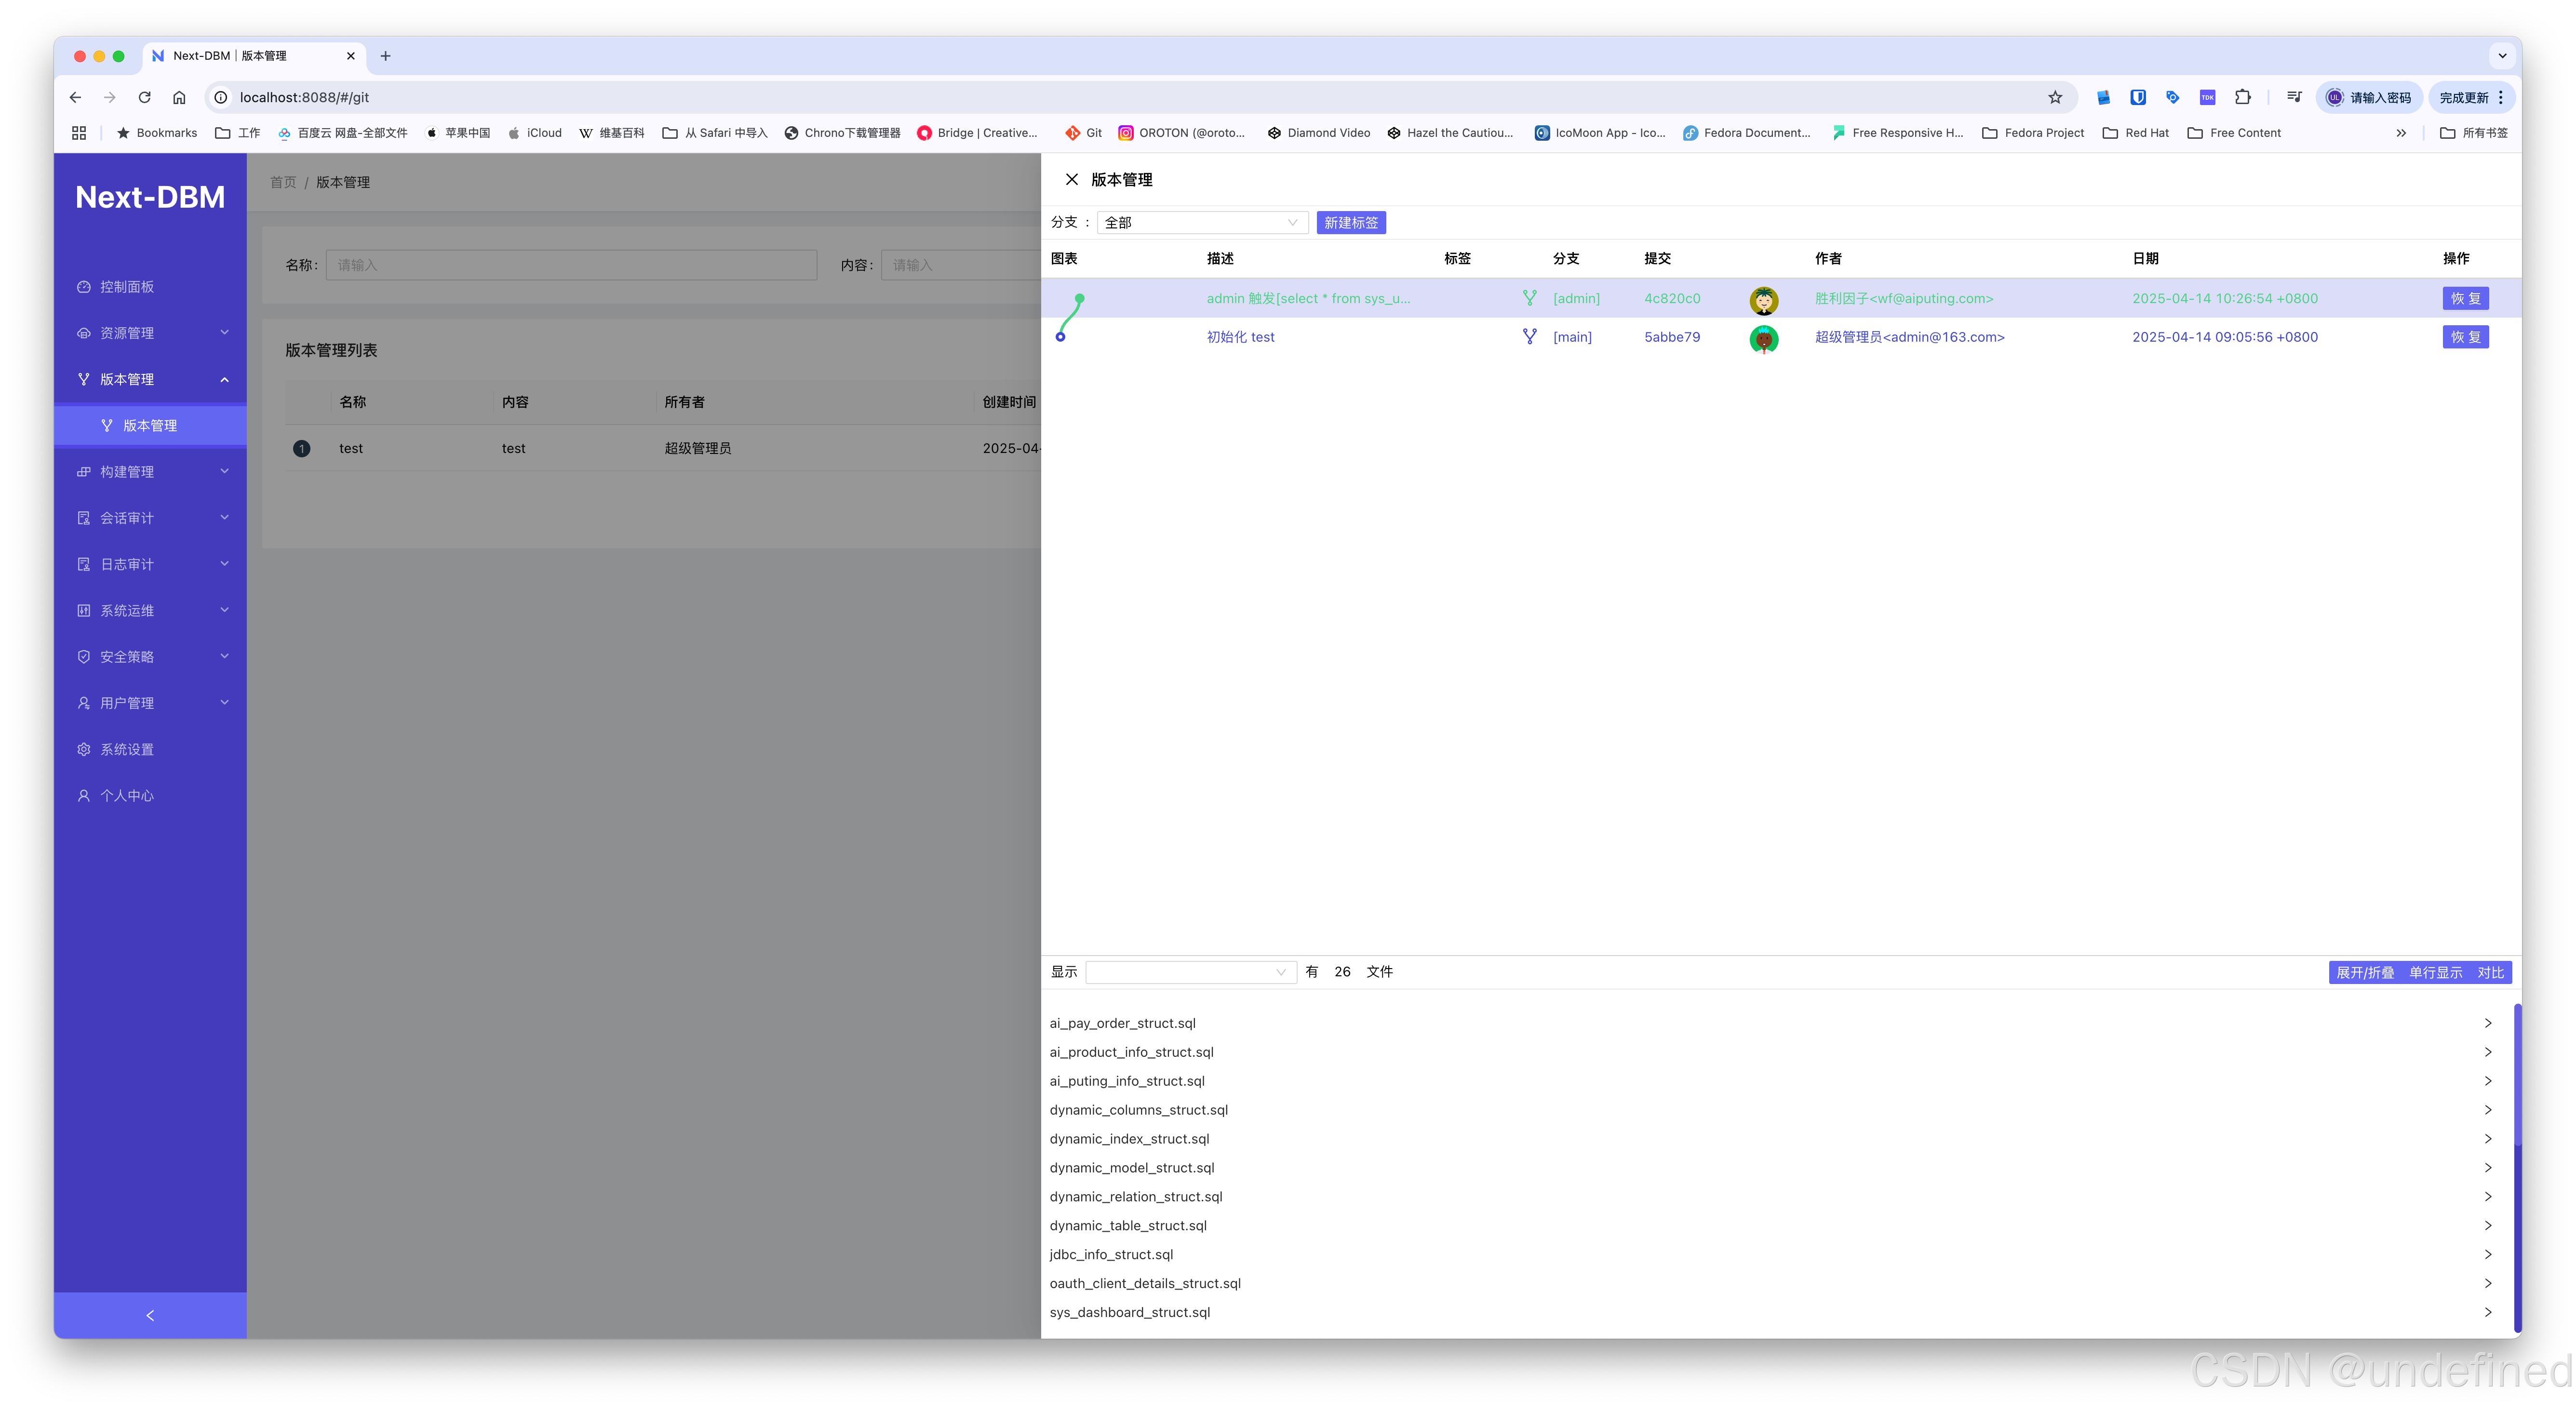The height and width of the screenshot is (1410, 2576).
Task: Select 个人中心 in the sidebar
Action: (x=127, y=796)
